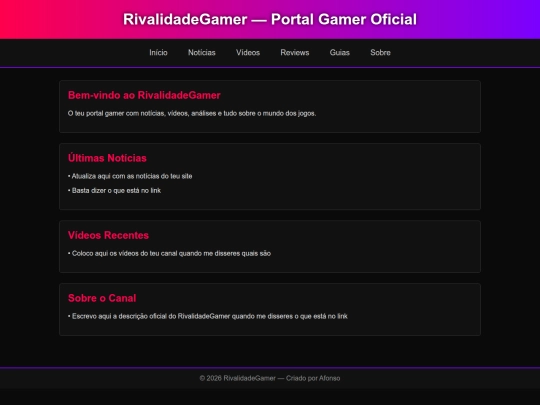Screen dimensions: 540x405
Task: Click the Últimas Notícias heading
Action: [107, 158]
